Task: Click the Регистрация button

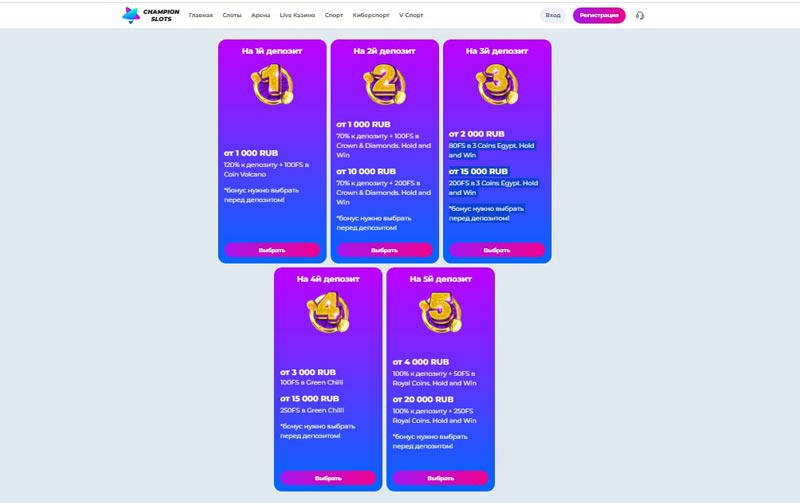Action: (599, 15)
